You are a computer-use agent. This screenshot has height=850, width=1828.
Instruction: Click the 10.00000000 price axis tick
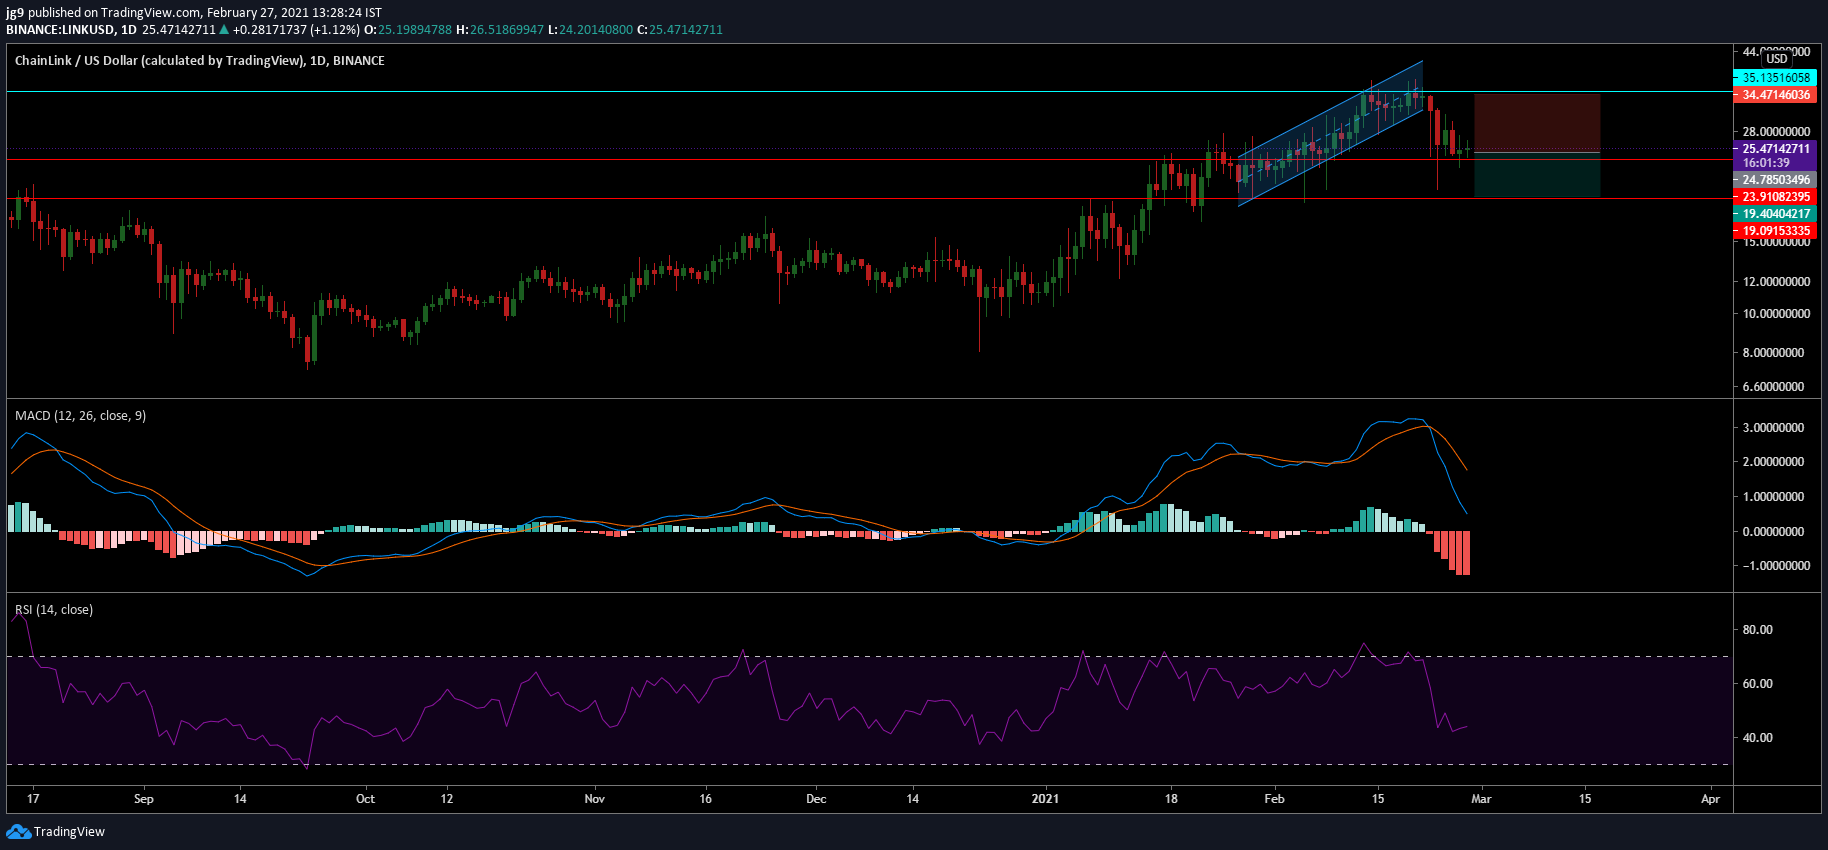[x=1776, y=314]
